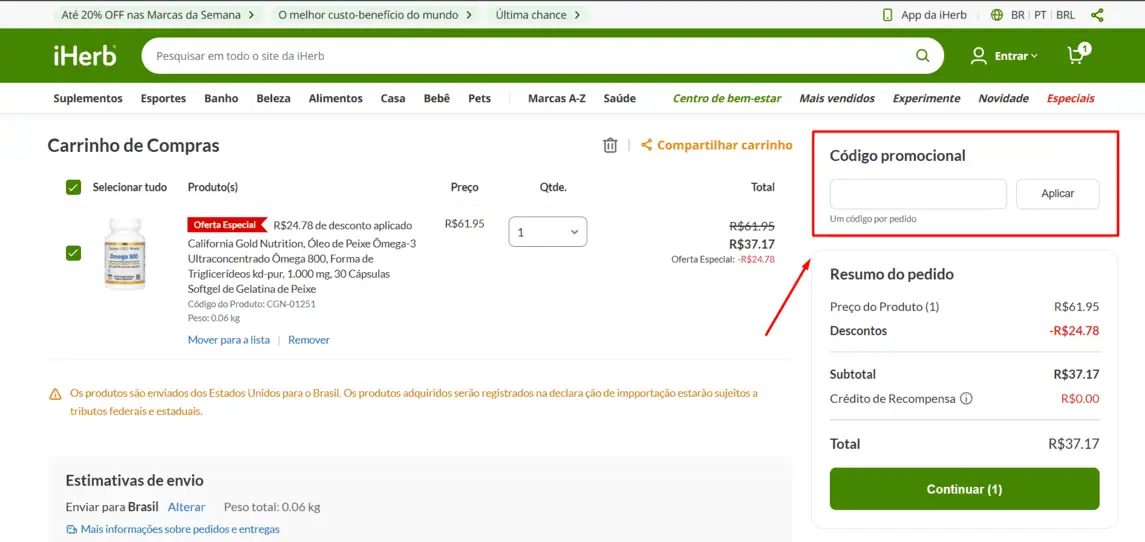
Task: Open the Suplementos menu
Action: tap(88, 99)
